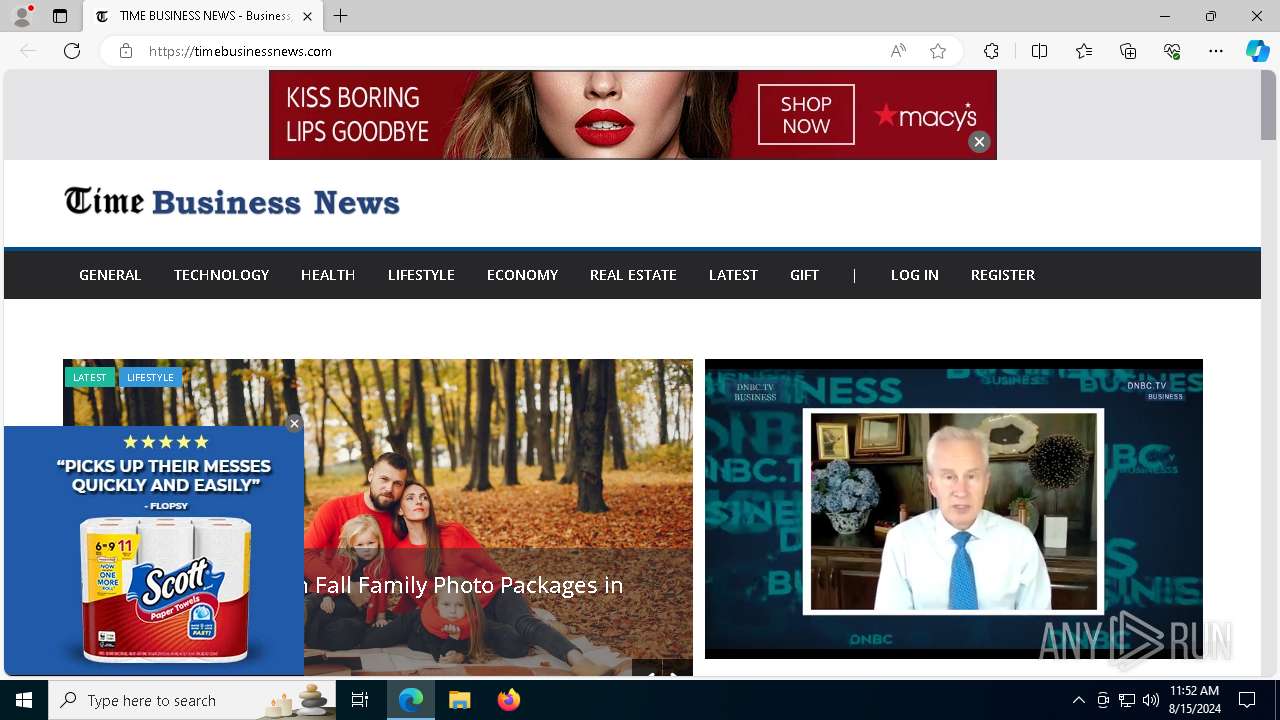Toggle the split screen view
This screenshot has height=720, width=1280.
pos(1039,51)
